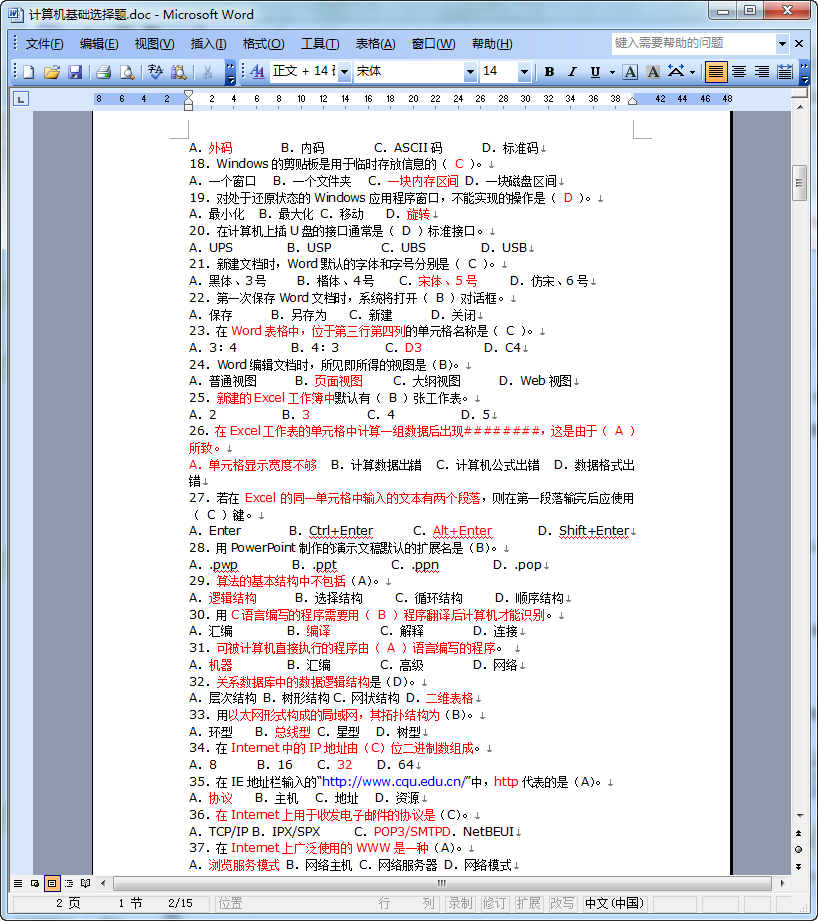Viewport: 818px width, 921px height.
Task: Click the first line indent marker on ruler
Action: [188, 95]
